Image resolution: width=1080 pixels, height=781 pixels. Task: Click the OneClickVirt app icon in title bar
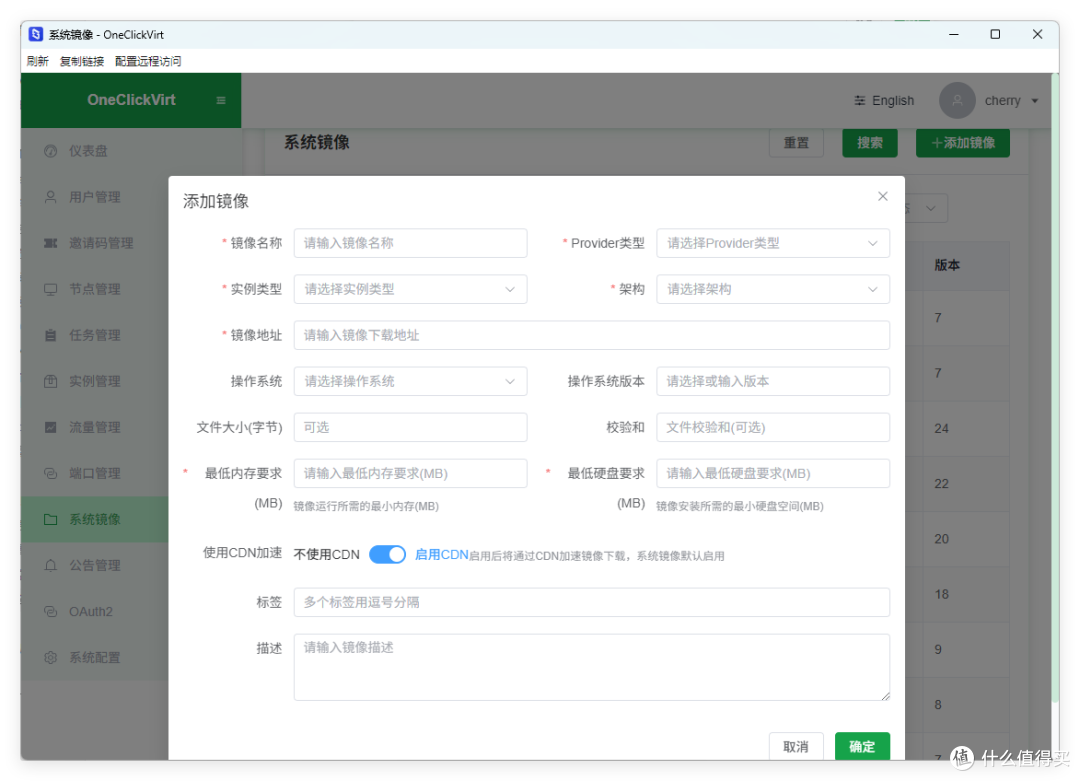(36, 34)
